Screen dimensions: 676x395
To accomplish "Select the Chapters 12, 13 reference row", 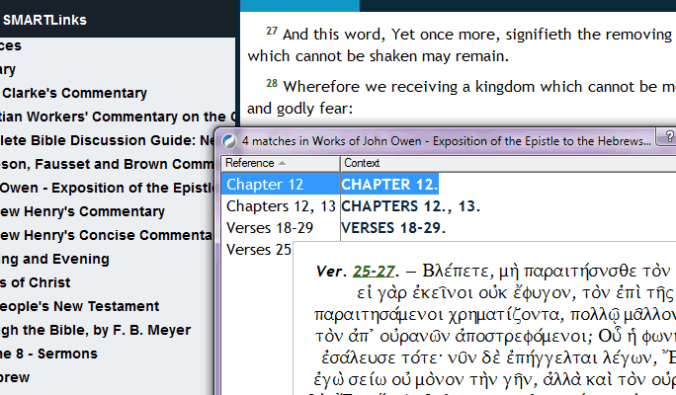I will coord(281,206).
